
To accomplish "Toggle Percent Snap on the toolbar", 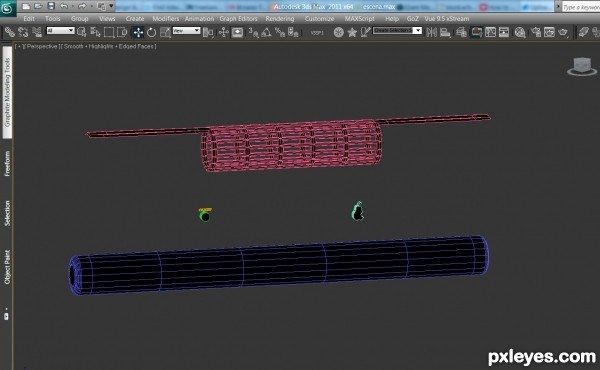I will coord(280,33).
